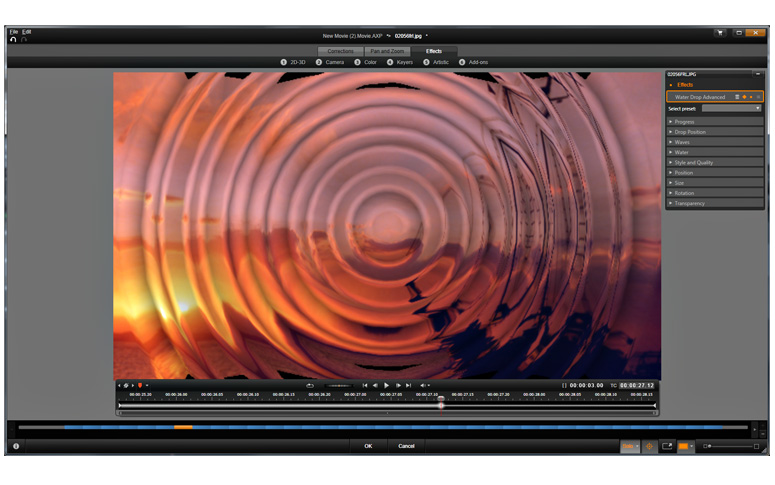Click the Cancel button
Viewport: 775px width, 485px height.
(406, 446)
